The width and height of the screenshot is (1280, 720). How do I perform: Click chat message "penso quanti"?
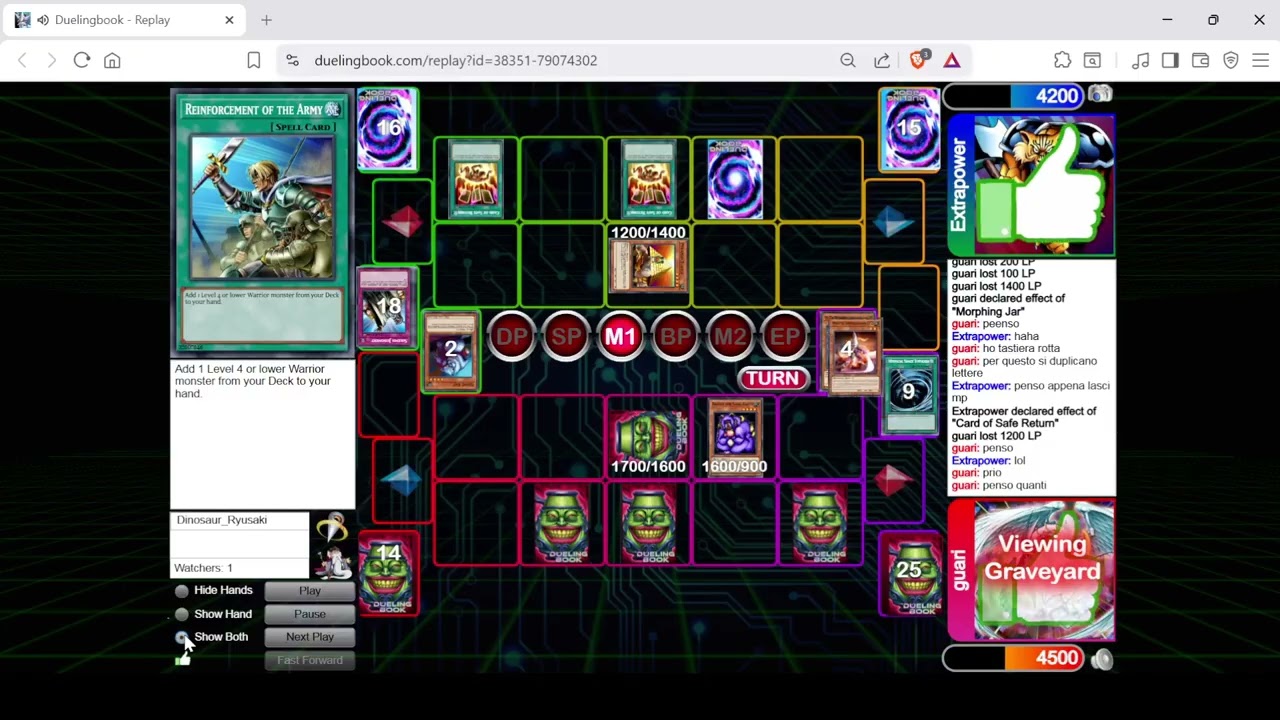tap(1014, 485)
